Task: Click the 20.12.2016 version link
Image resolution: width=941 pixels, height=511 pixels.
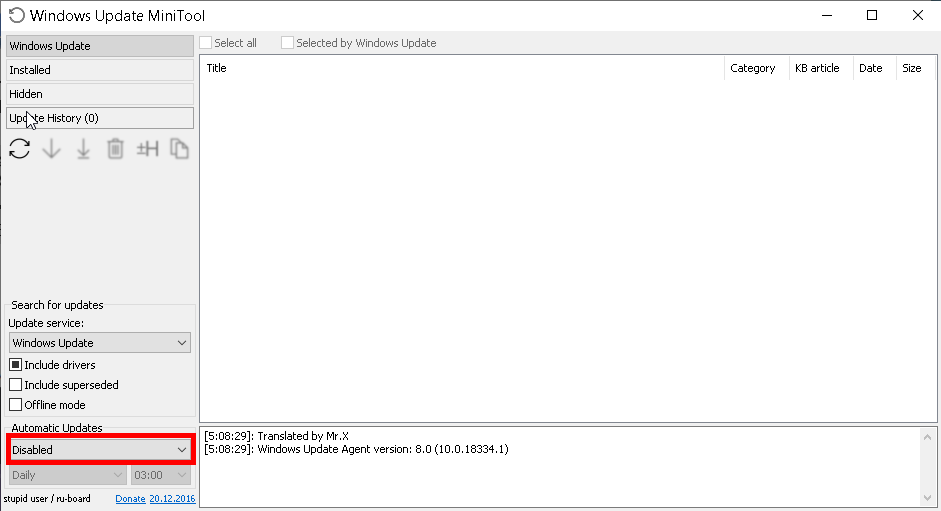Action: pyautogui.click(x=172, y=498)
